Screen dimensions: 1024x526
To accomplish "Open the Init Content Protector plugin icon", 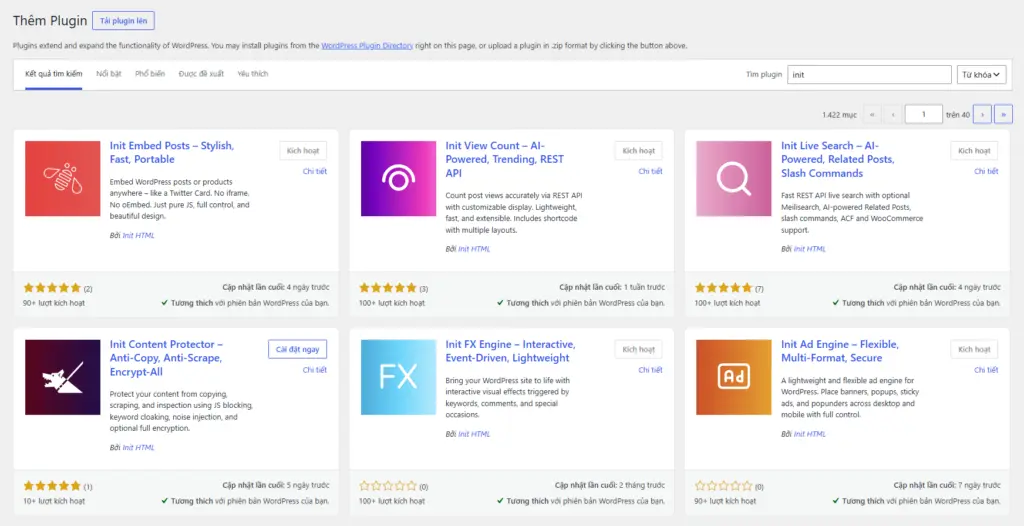I will (x=63, y=377).
